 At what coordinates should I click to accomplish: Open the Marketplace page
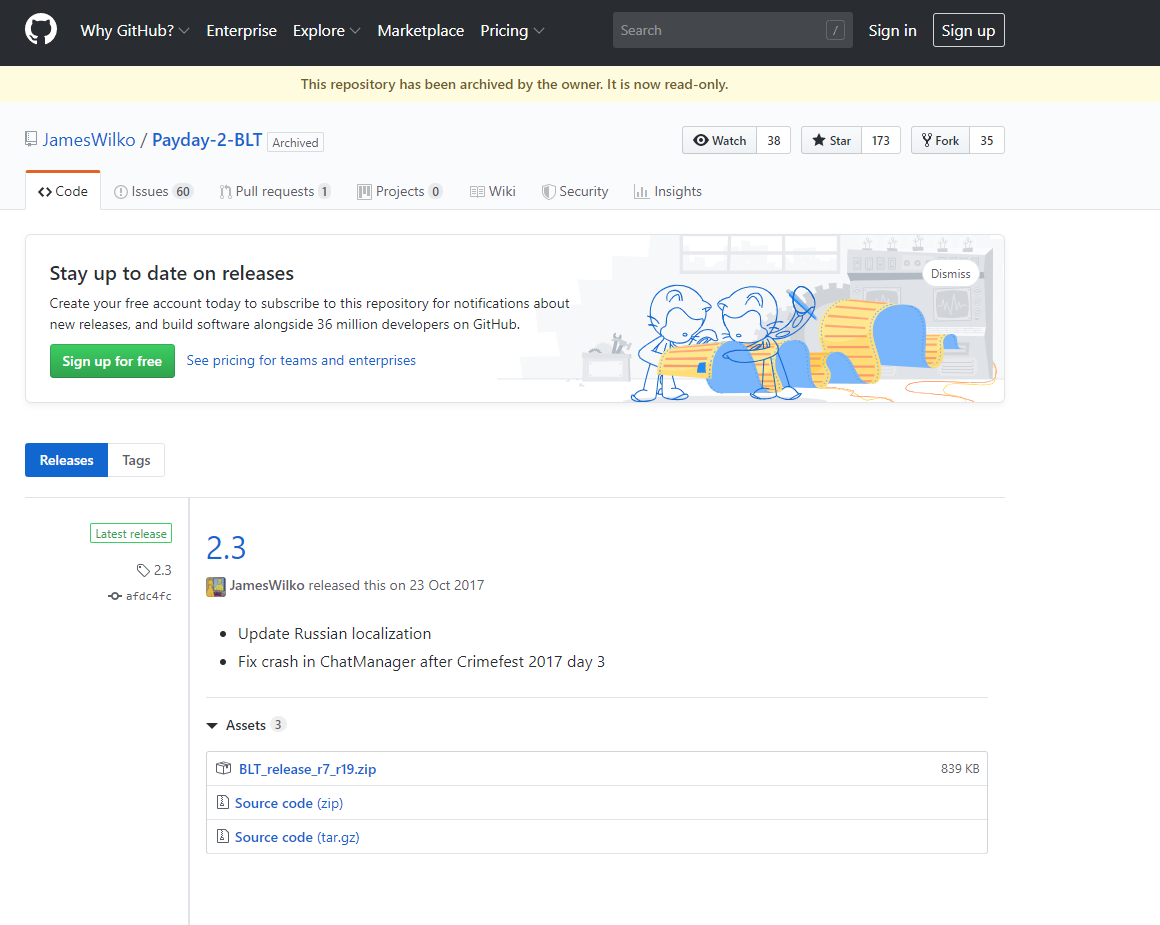tap(421, 30)
